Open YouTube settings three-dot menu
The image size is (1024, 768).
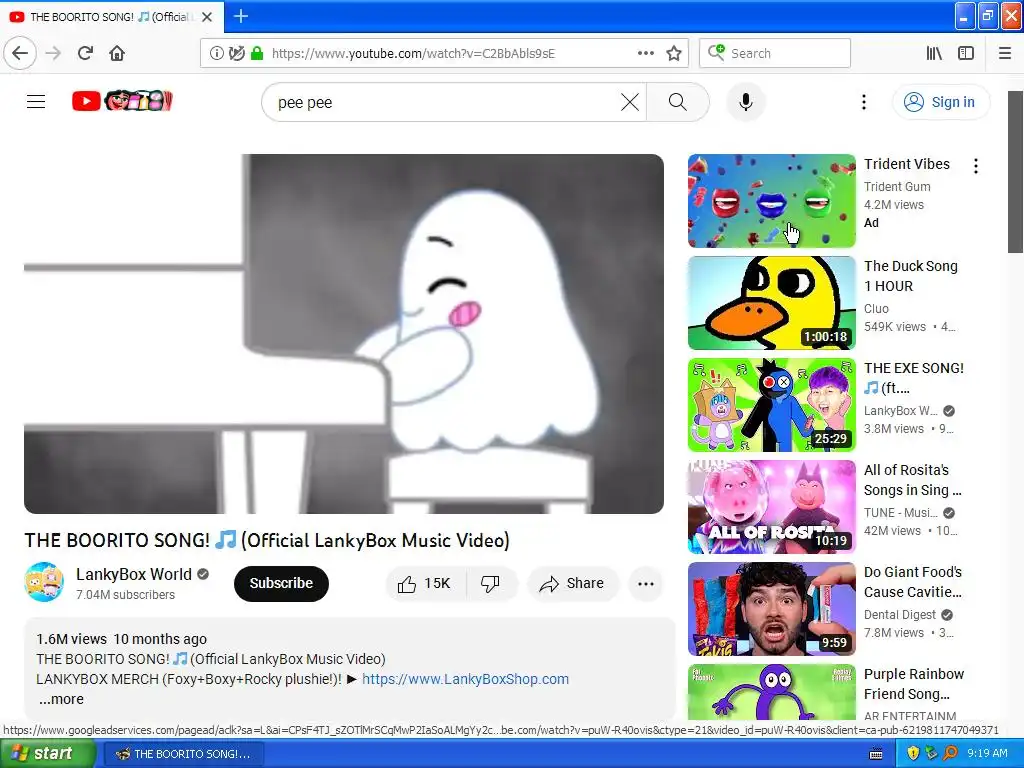click(x=863, y=102)
